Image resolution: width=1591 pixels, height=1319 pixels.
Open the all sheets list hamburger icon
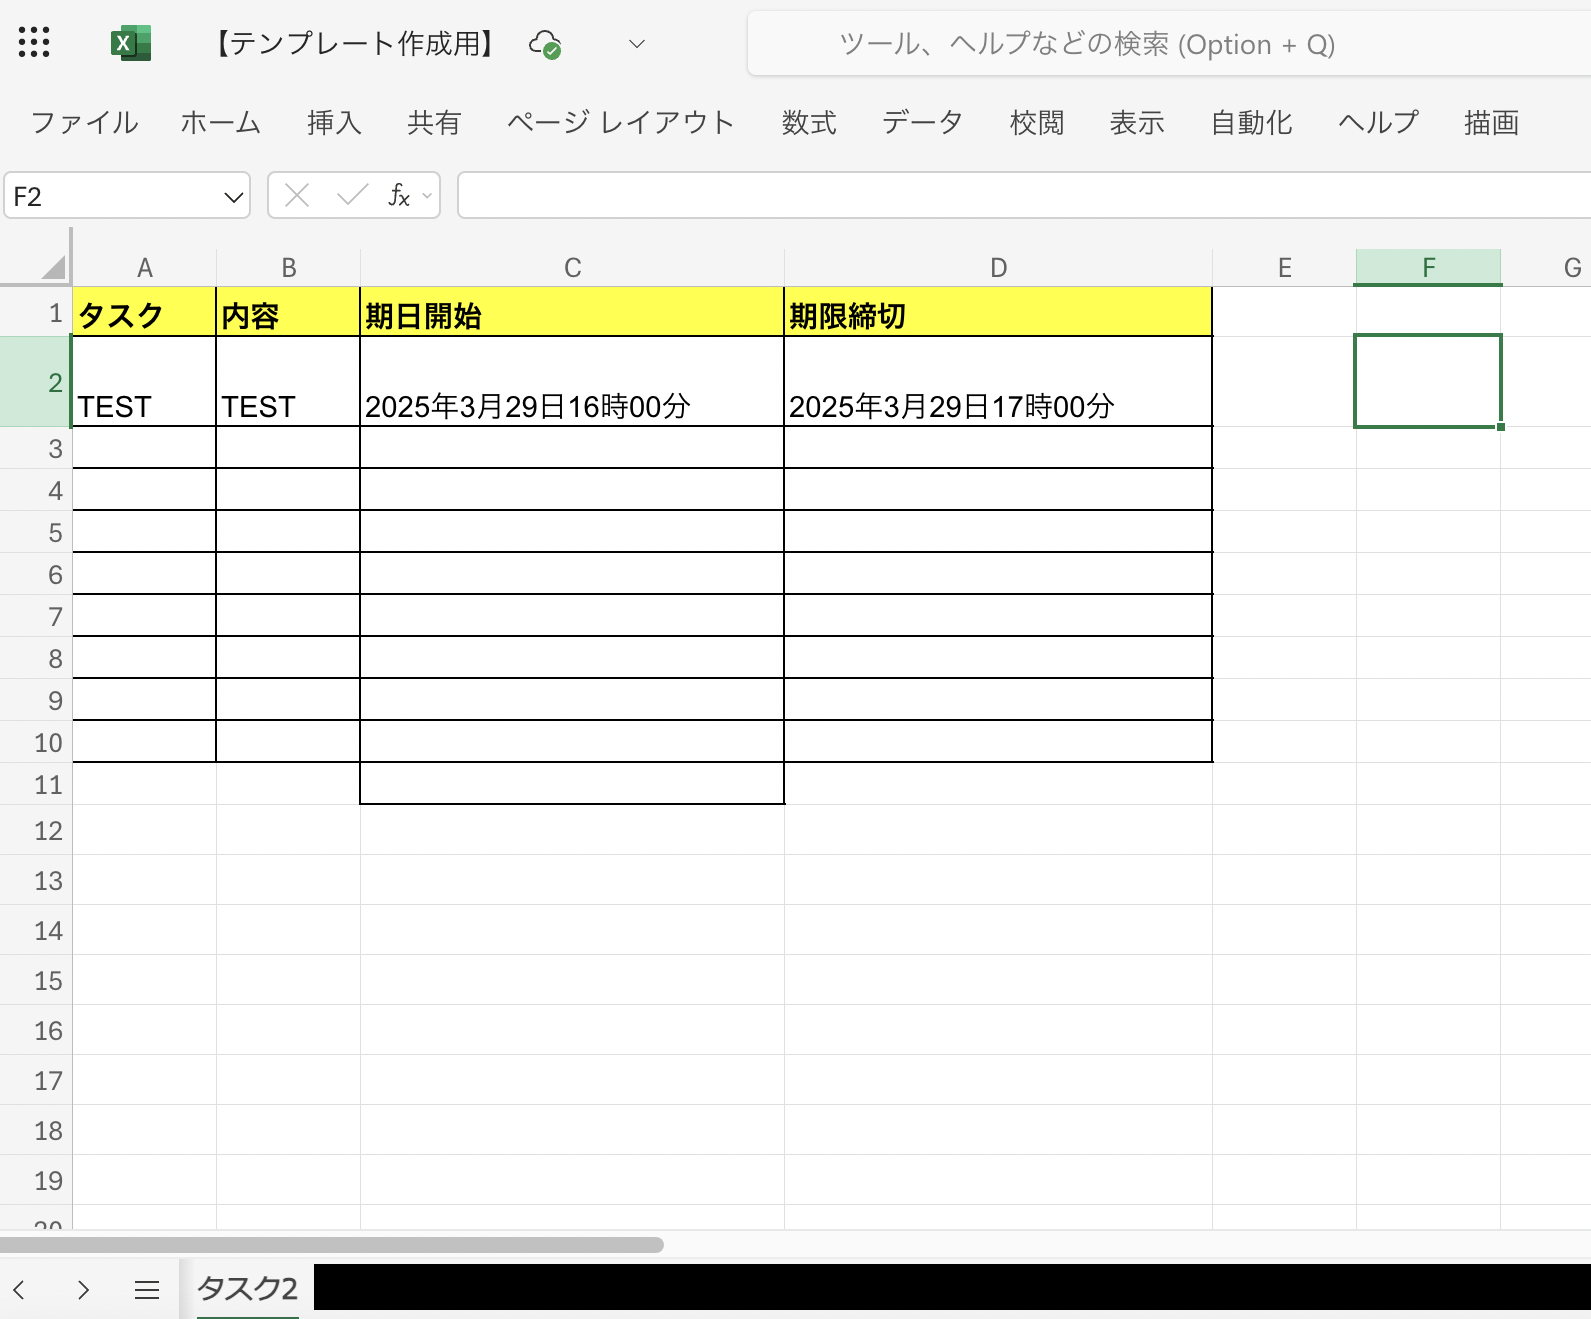coord(147,1290)
